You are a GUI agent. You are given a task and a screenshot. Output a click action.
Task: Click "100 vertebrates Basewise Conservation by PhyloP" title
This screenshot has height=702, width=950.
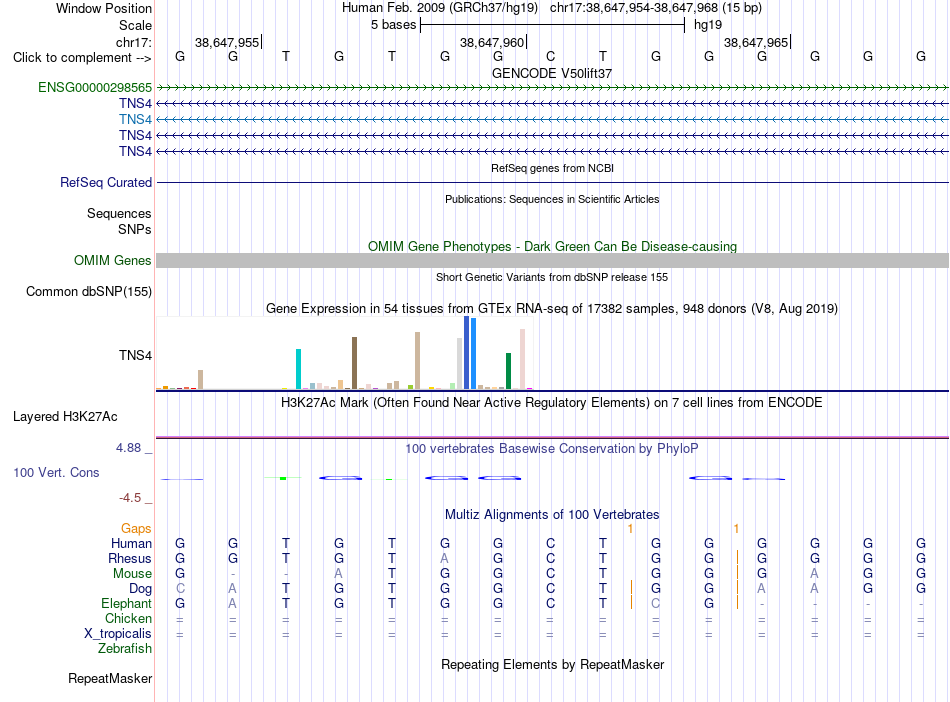[551, 449]
